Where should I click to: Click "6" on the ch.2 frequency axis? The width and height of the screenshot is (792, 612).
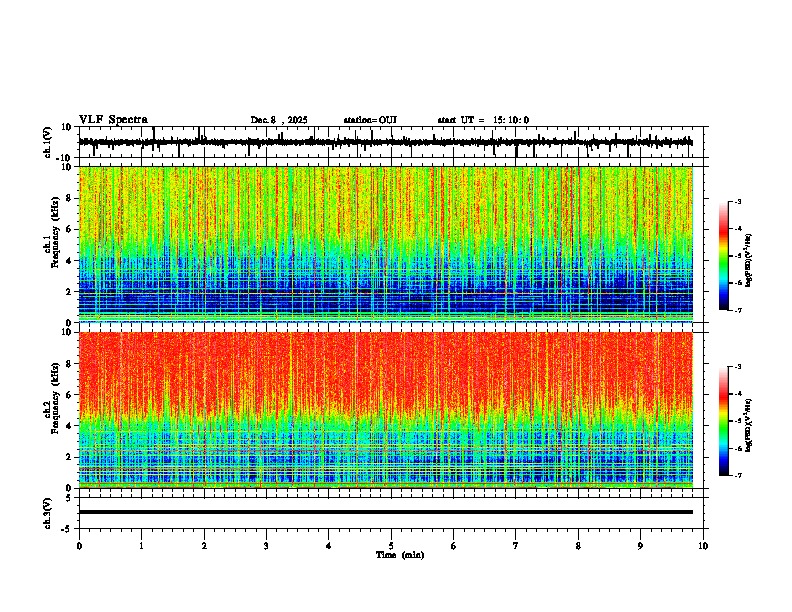[x=70, y=395]
